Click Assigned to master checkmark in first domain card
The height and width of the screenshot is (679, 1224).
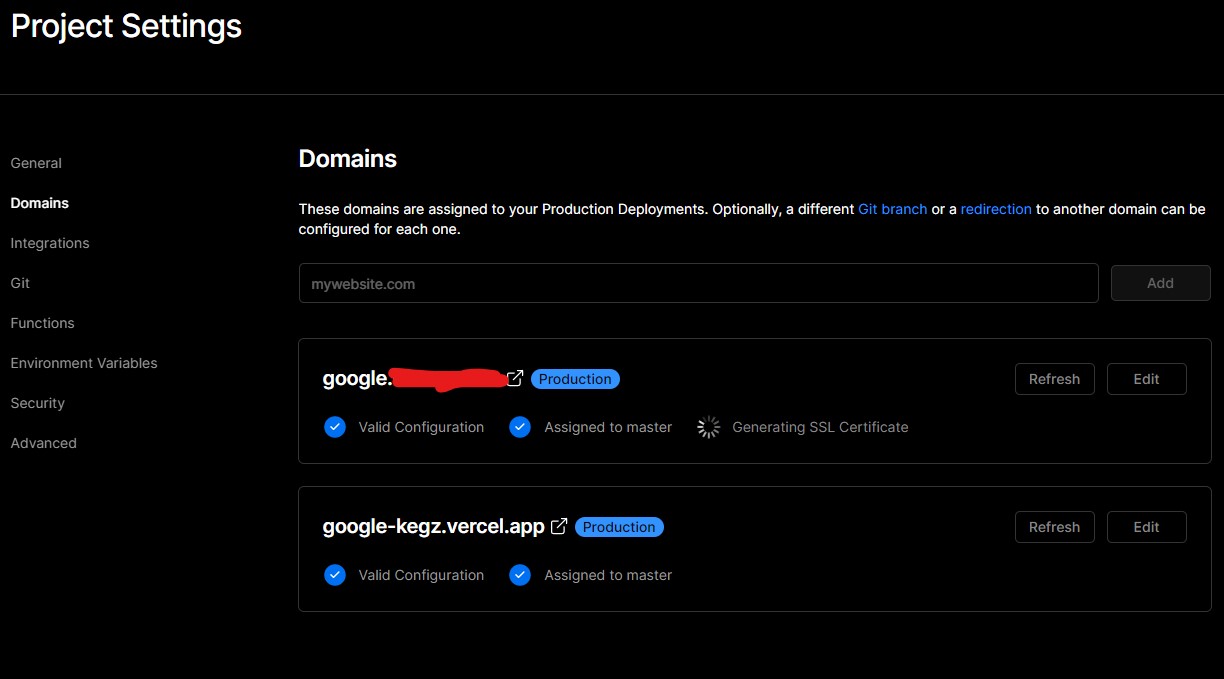(x=519, y=427)
